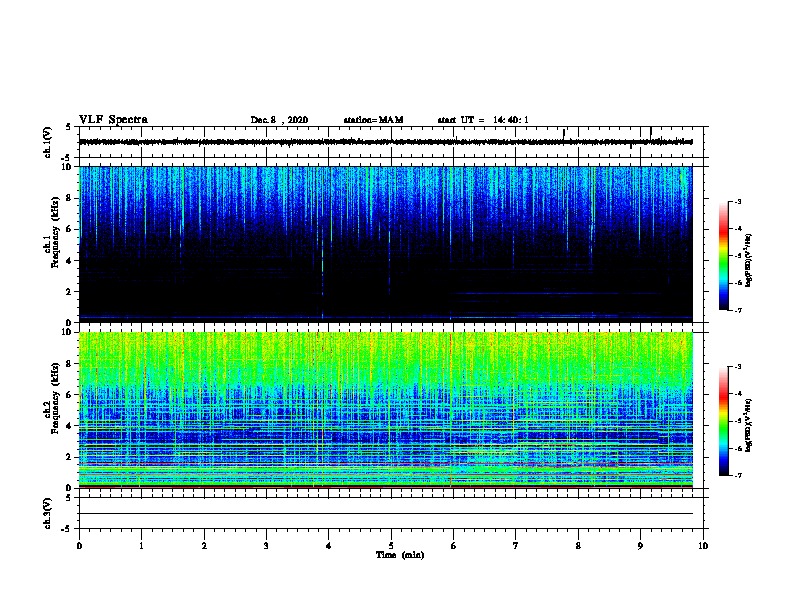Image resolution: width=792 pixels, height=612 pixels.
Task: Click the "VLF Spectra" plot title
Action: [x=113, y=120]
